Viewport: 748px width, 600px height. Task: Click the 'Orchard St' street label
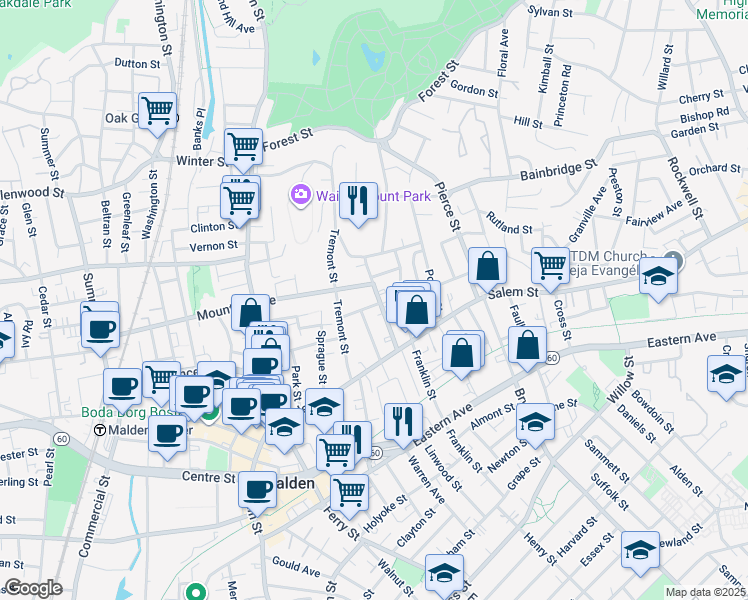pyautogui.click(x=715, y=168)
